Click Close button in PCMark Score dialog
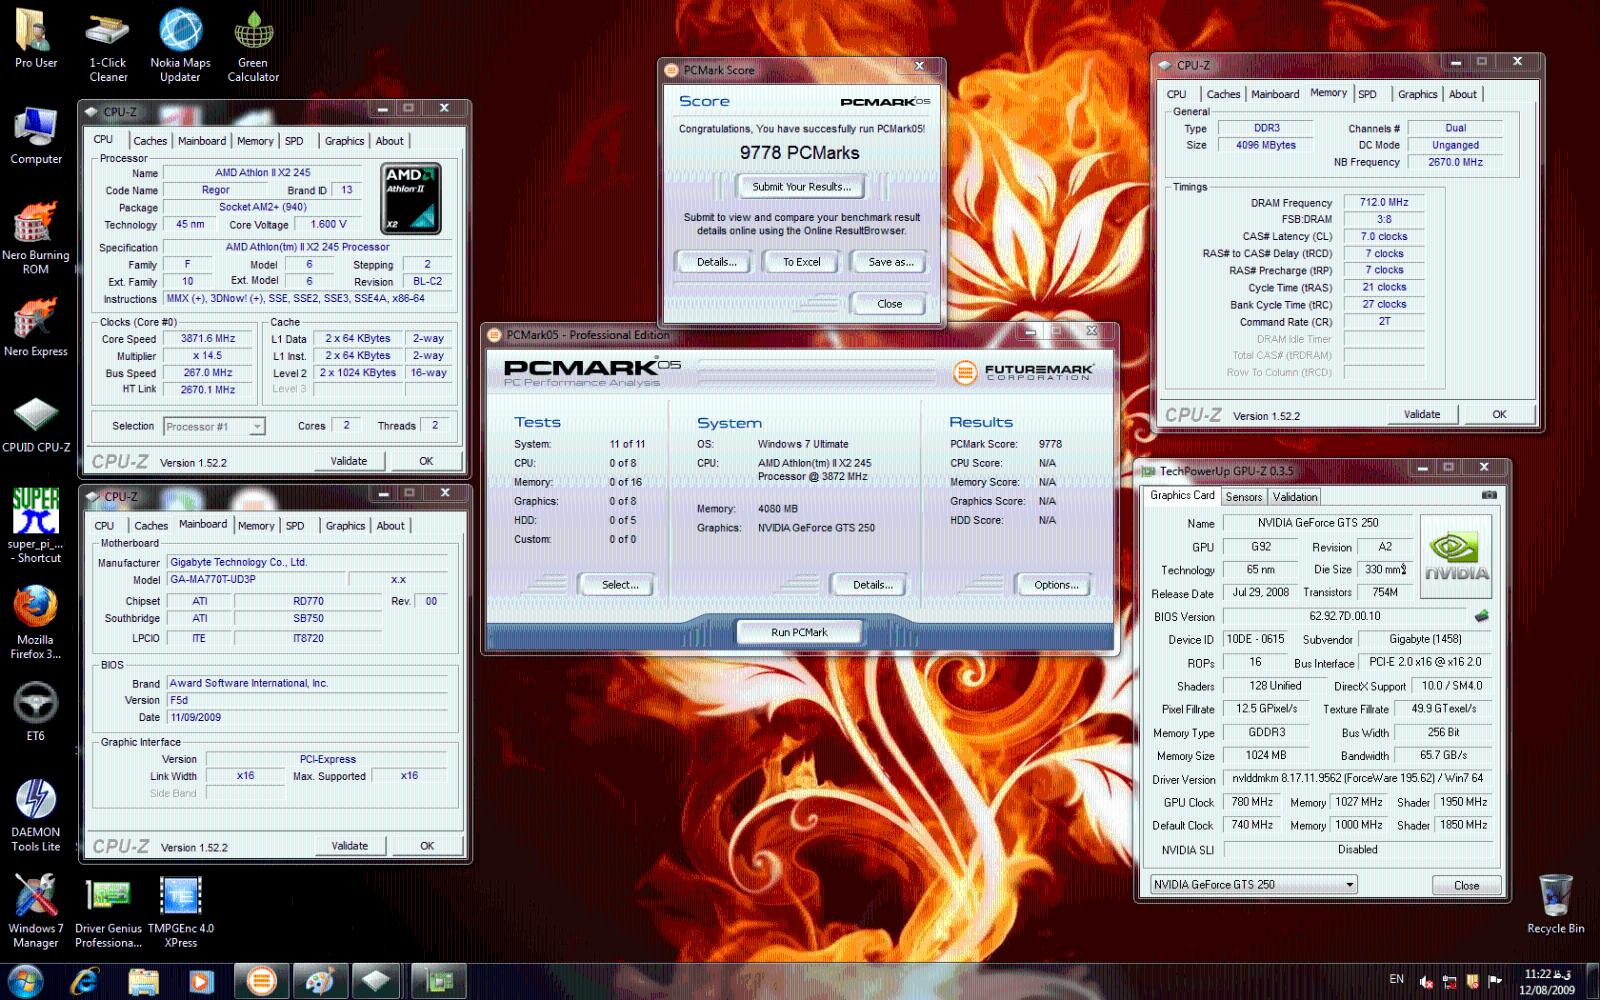This screenshot has height=1000, width=1600. point(890,304)
